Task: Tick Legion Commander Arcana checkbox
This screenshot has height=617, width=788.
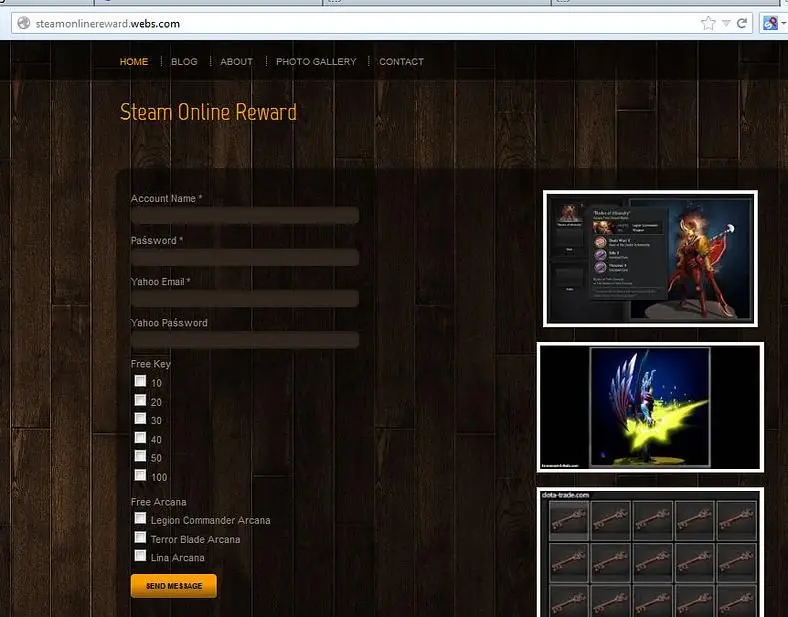Action: pos(140,518)
